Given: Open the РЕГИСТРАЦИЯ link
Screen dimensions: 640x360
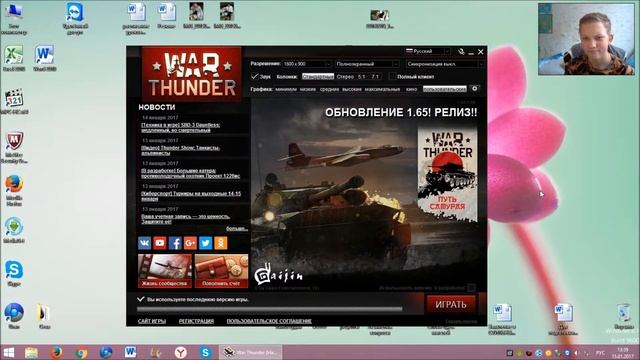Looking at the screenshot, I should 196,321.
